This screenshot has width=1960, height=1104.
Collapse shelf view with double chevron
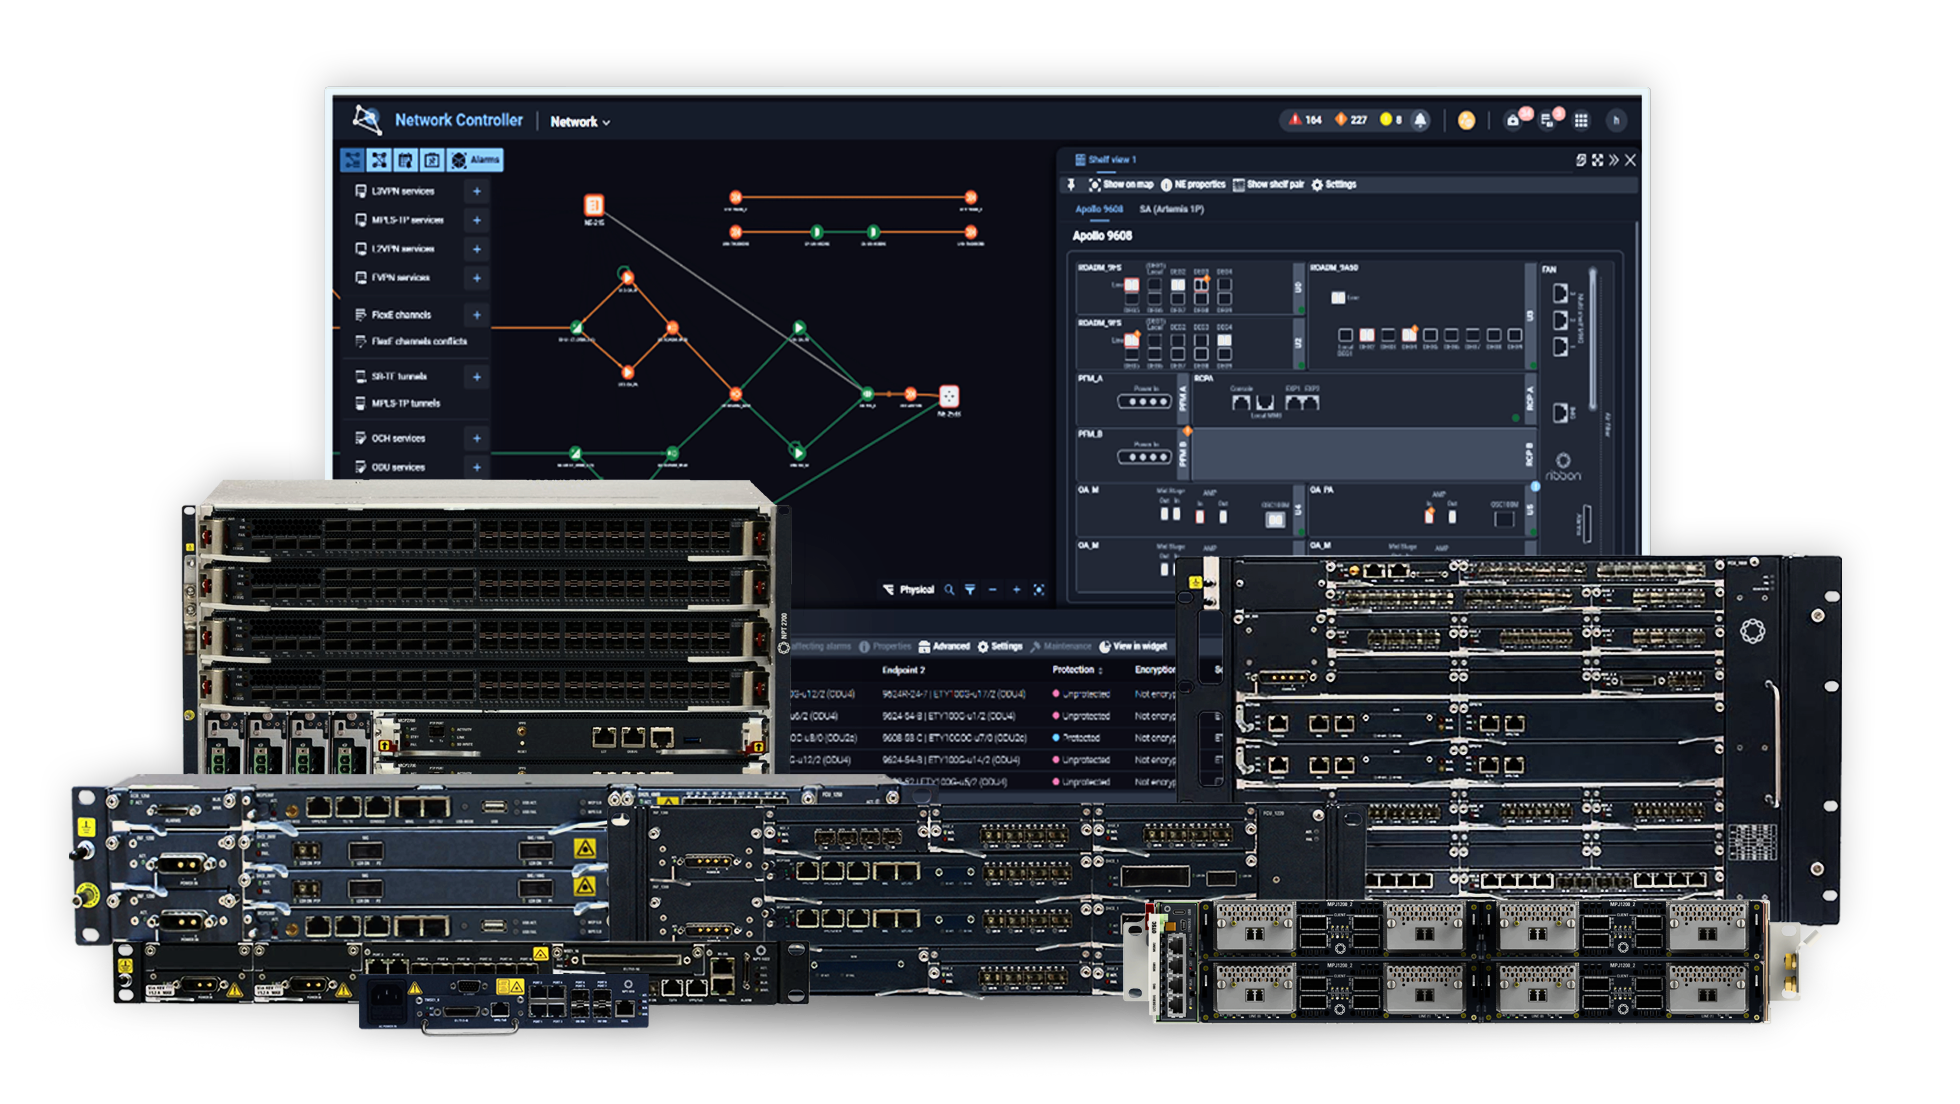tap(1614, 160)
